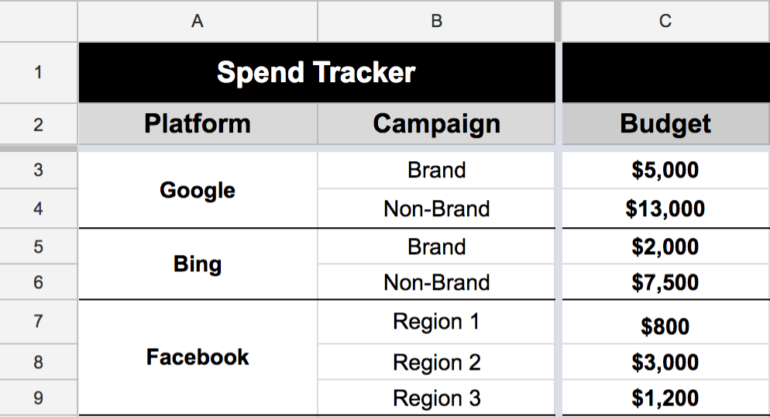Click the $5,000 budget cell
Screen dimensions: 770x417
click(665, 170)
